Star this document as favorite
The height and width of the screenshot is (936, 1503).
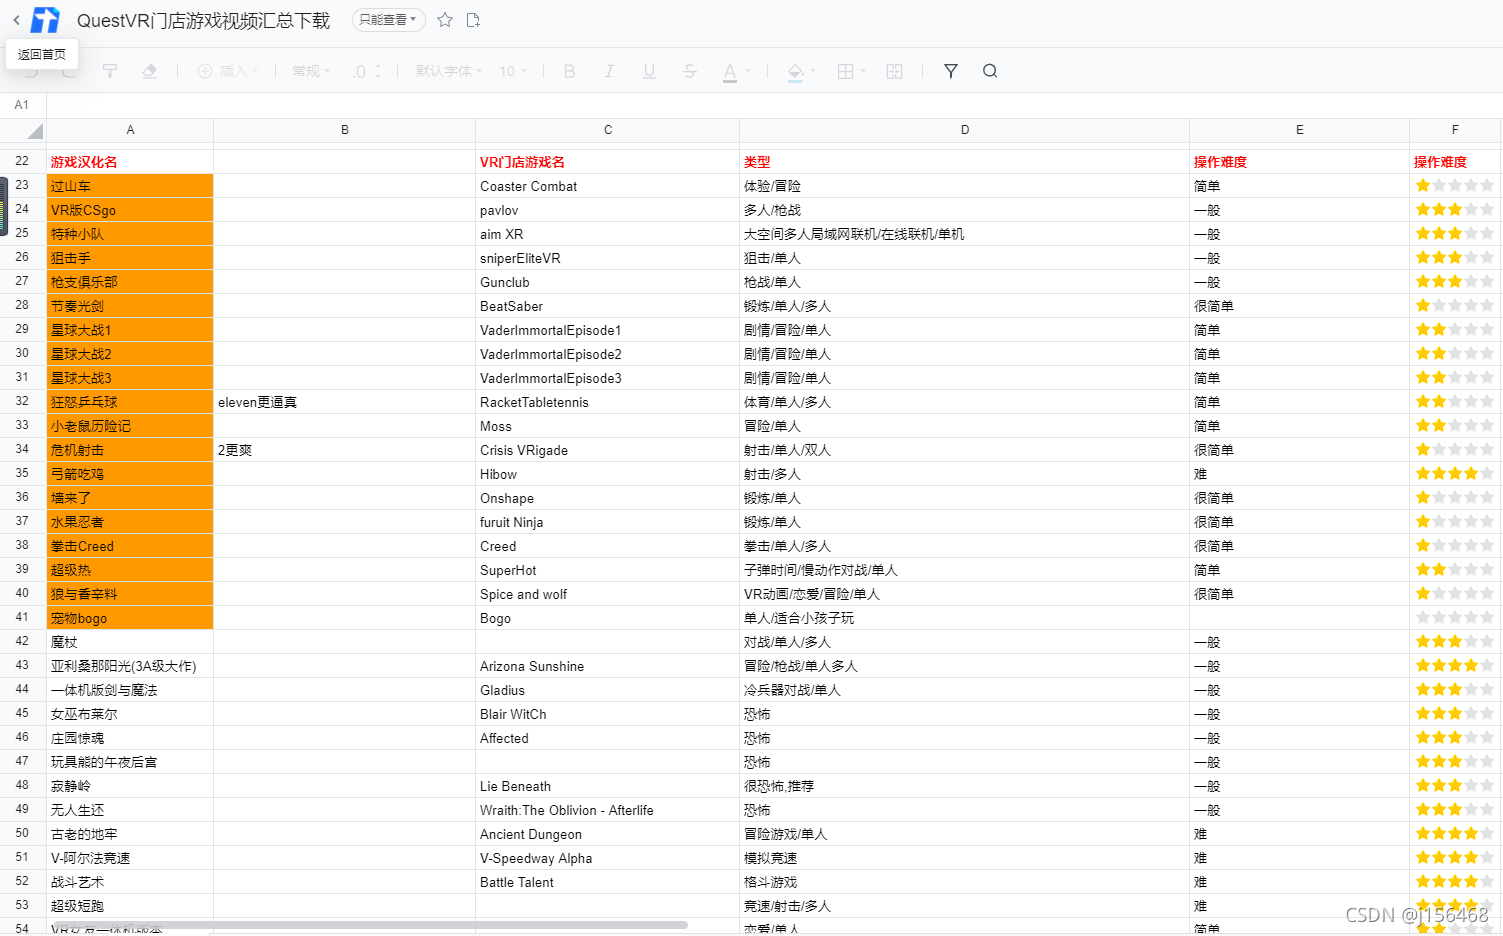pos(445,20)
